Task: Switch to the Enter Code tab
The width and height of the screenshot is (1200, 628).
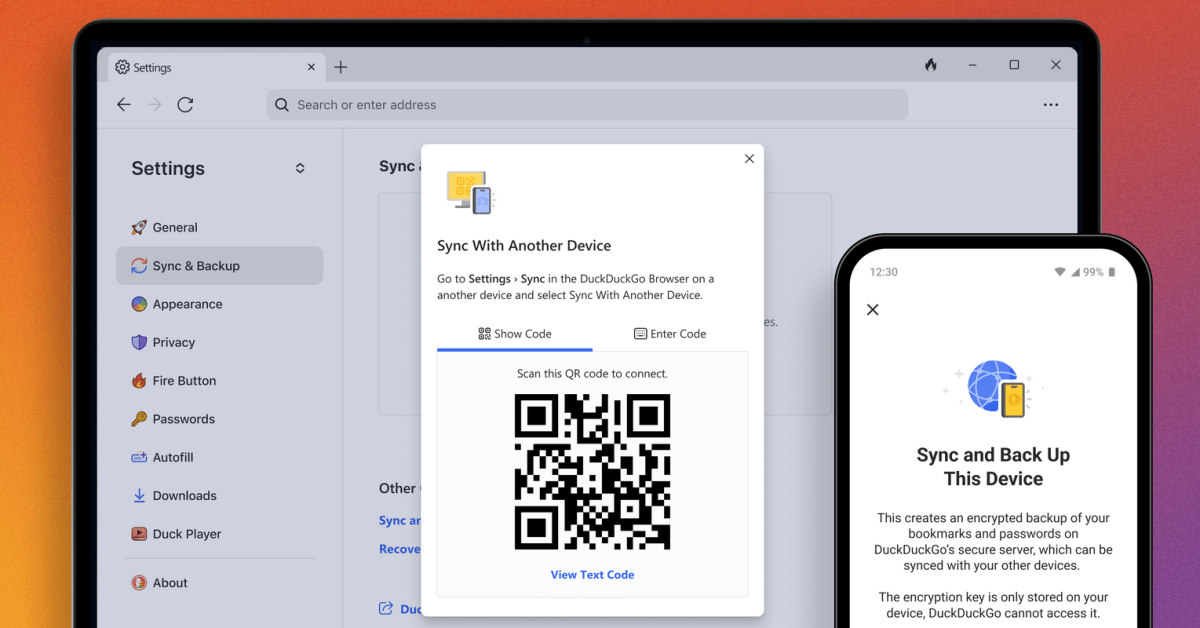Action: (x=670, y=334)
